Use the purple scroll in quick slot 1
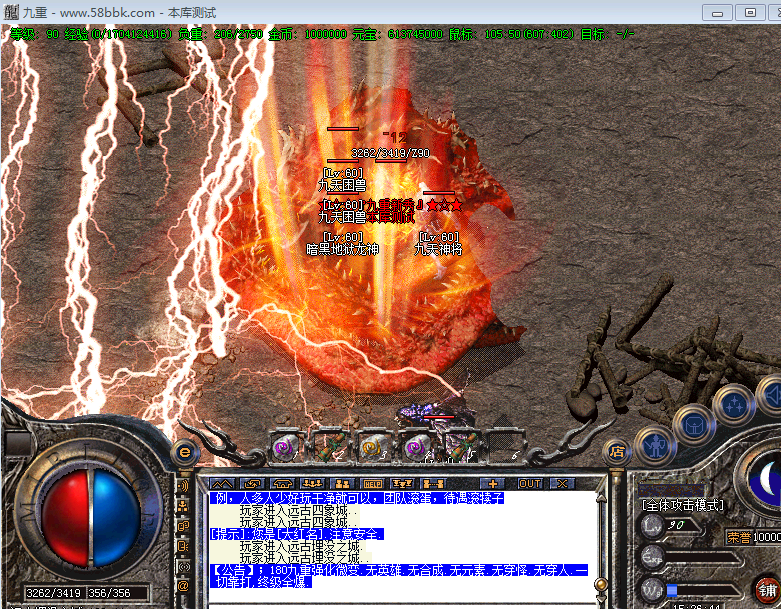The height and width of the screenshot is (609, 781). point(284,446)
